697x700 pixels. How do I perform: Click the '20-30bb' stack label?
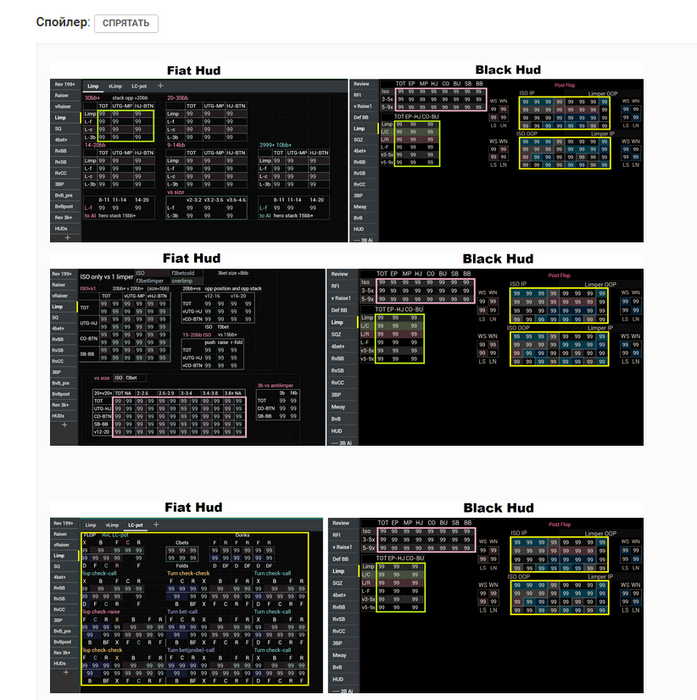[178, 98]
